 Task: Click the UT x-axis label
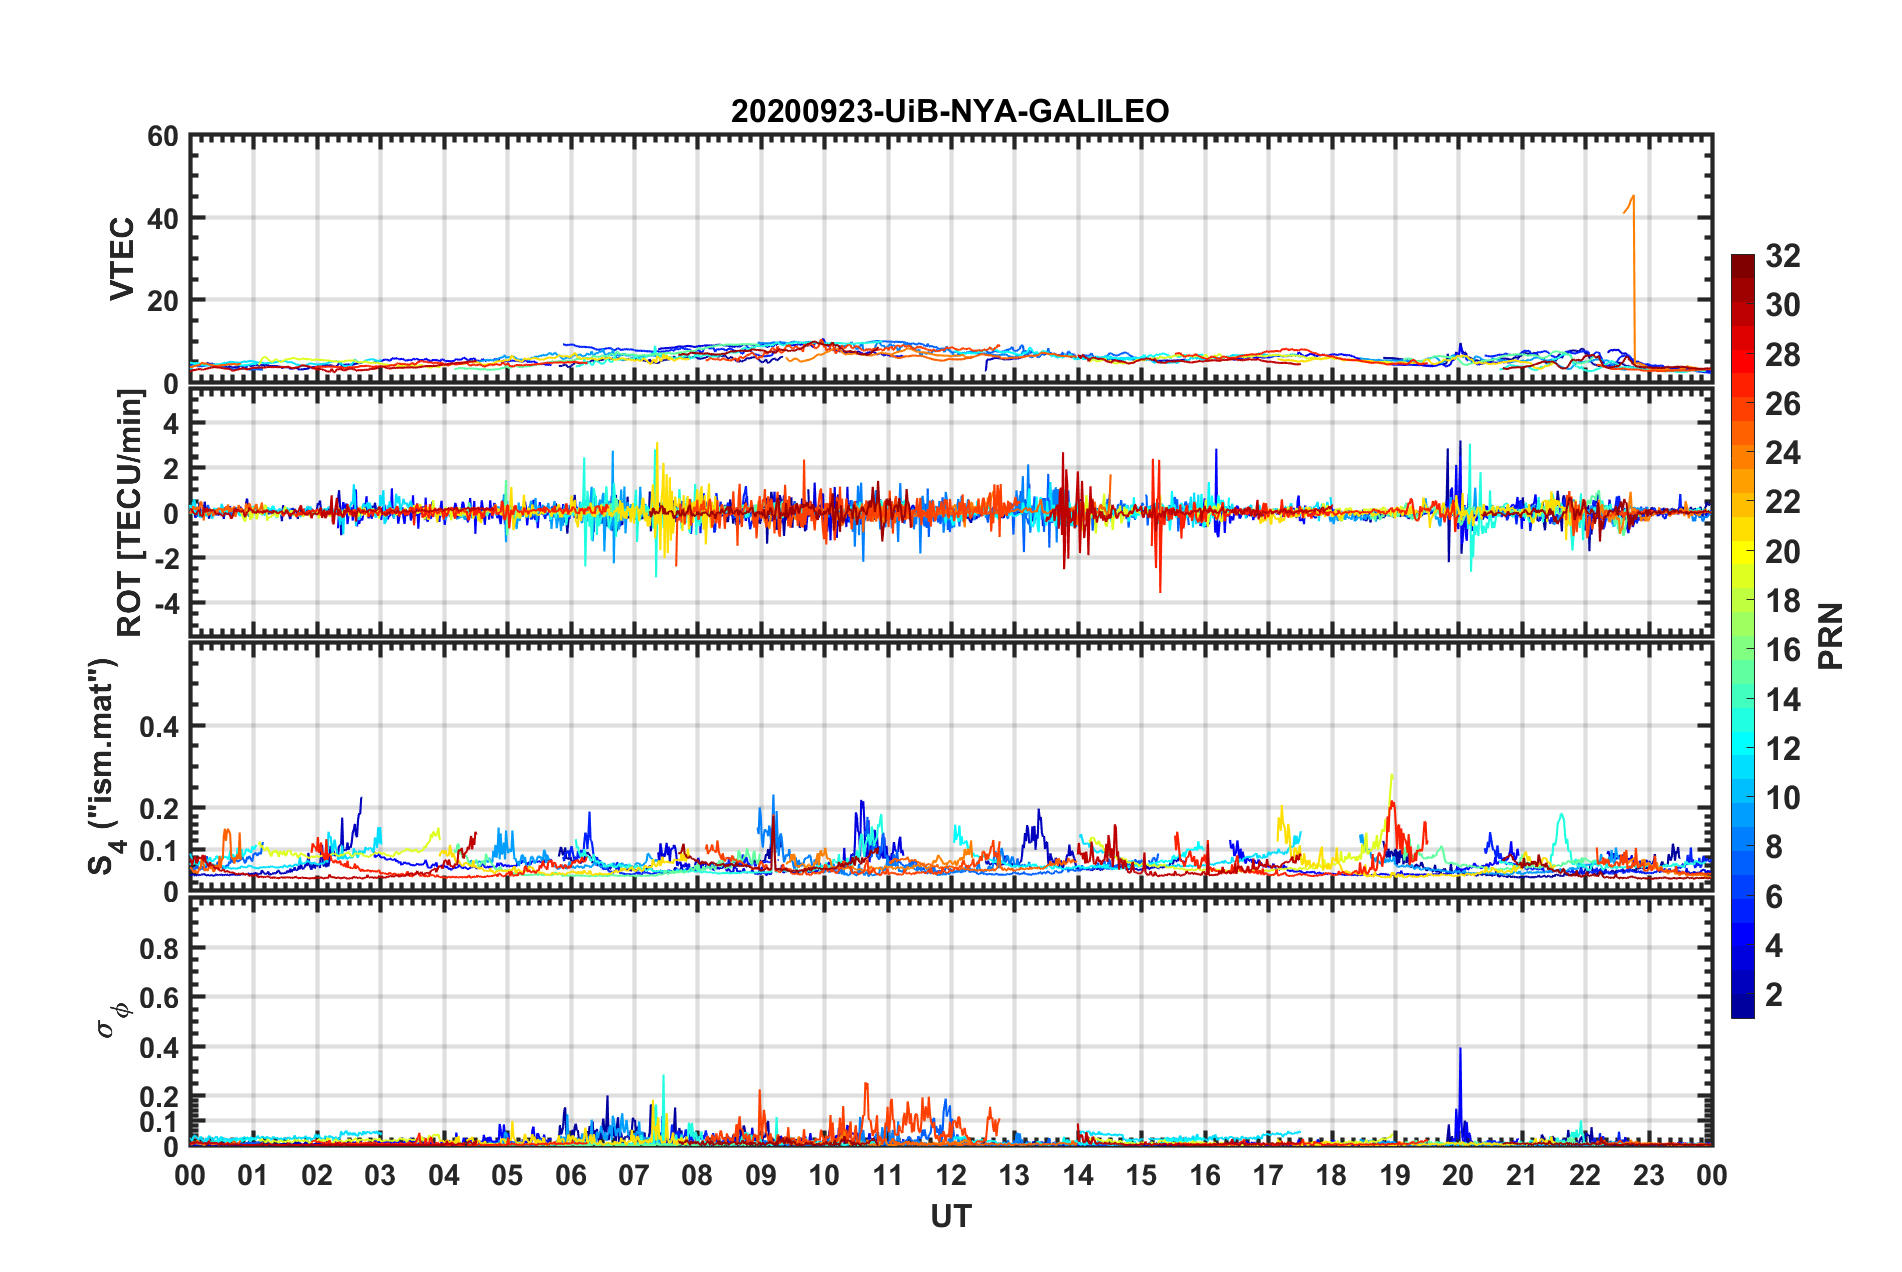click(x=951, y=1216)
